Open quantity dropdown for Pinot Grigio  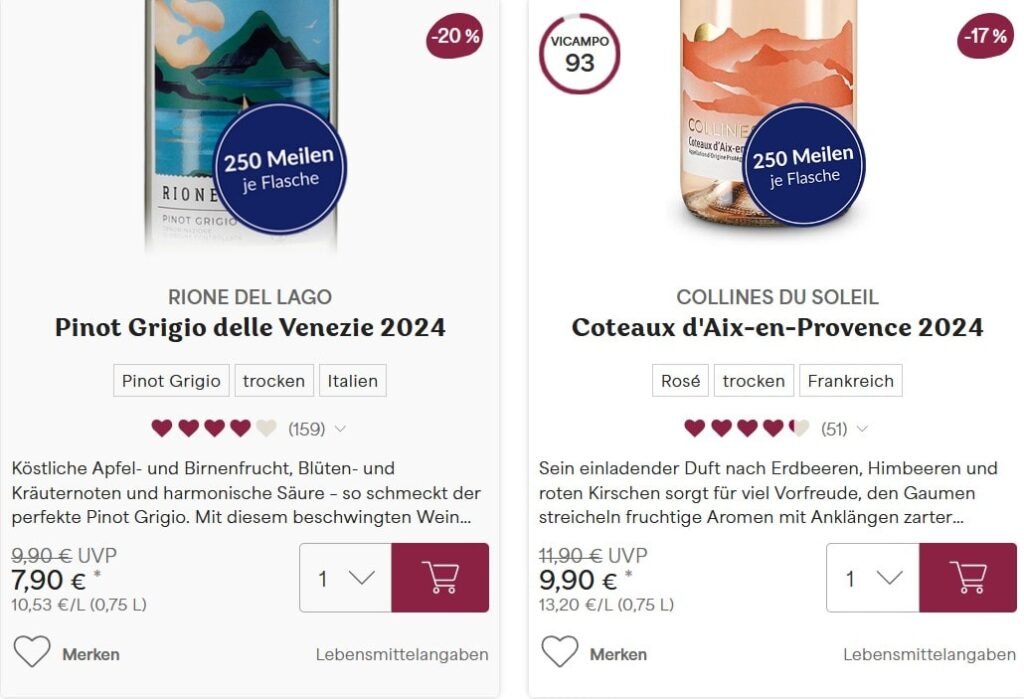[345, 577]
